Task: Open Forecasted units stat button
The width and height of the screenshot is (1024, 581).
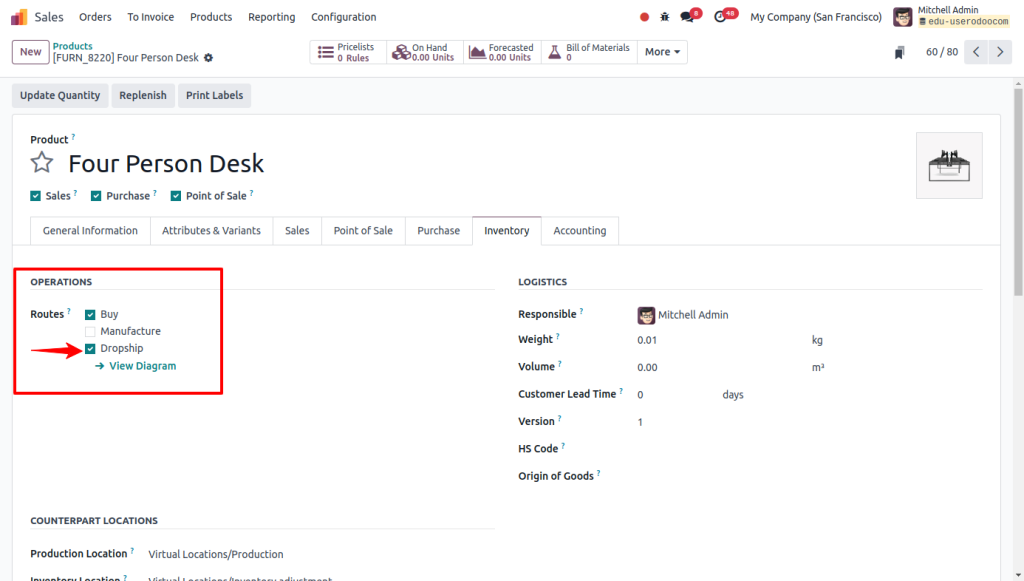Action: [x=502, y=52]
